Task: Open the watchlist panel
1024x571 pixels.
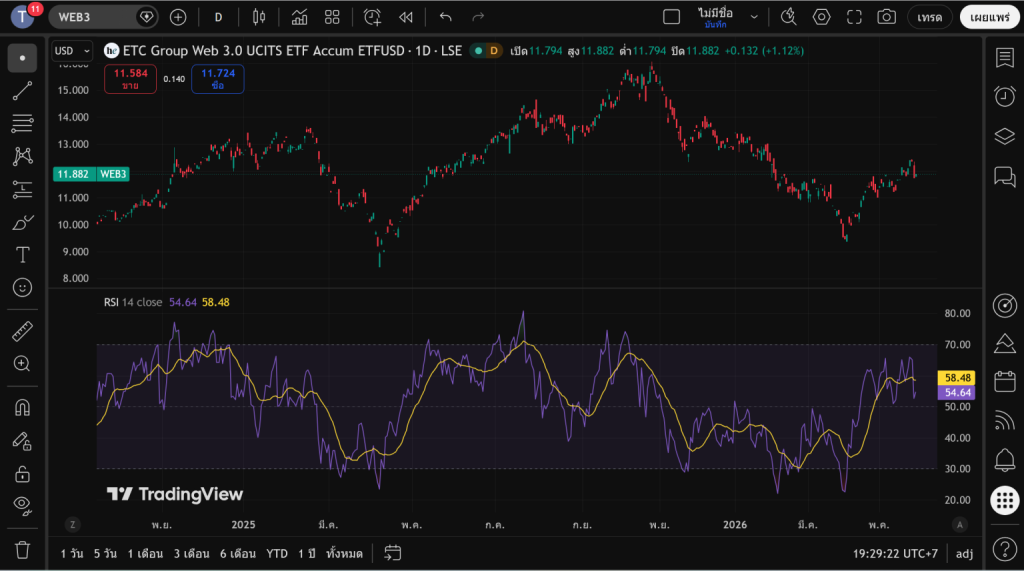Action: (x=1004, y=57)
